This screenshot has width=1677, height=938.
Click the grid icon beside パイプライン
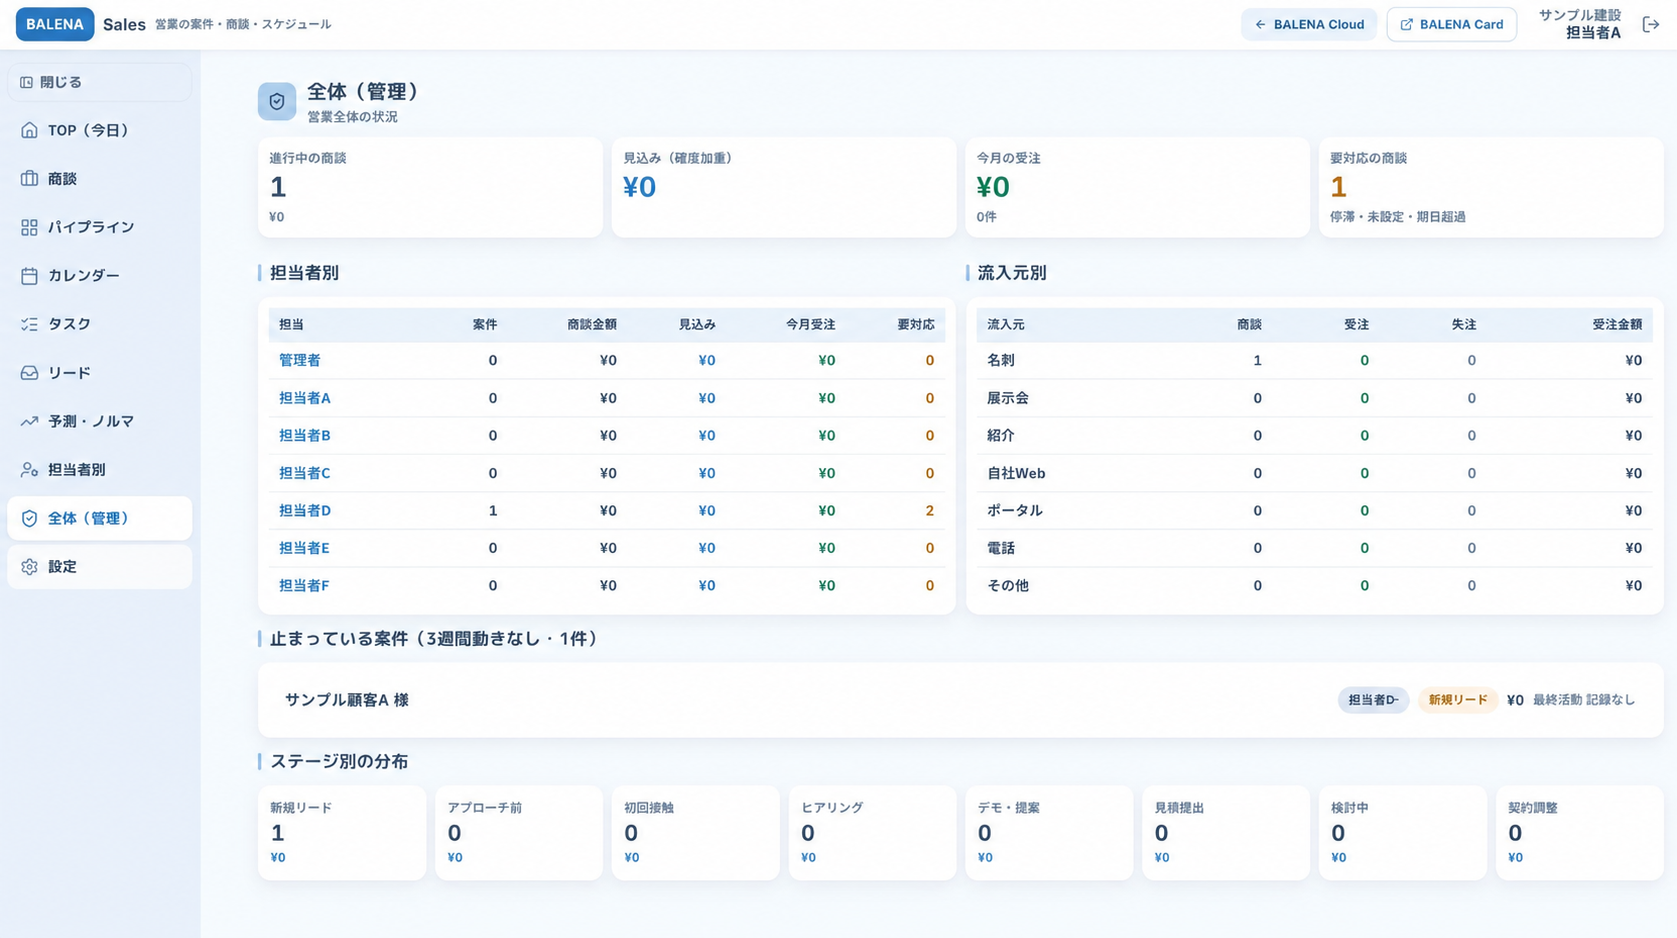point(29,227)
